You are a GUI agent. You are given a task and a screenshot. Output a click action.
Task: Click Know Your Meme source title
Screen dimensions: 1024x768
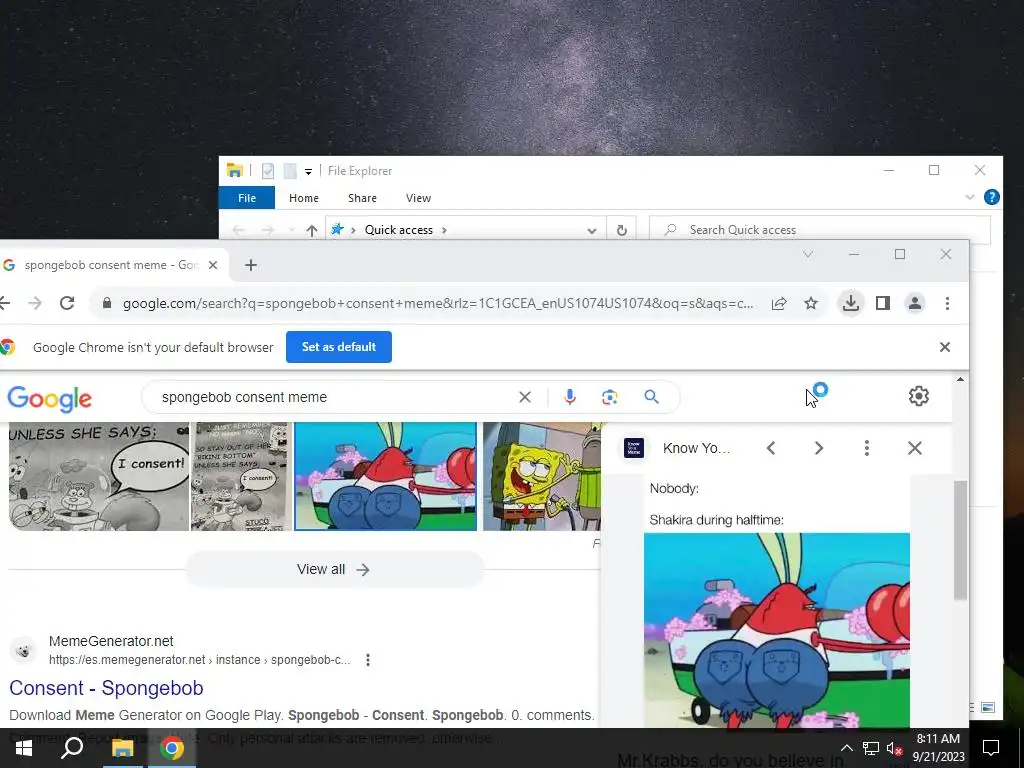click(x=696, y=448)
